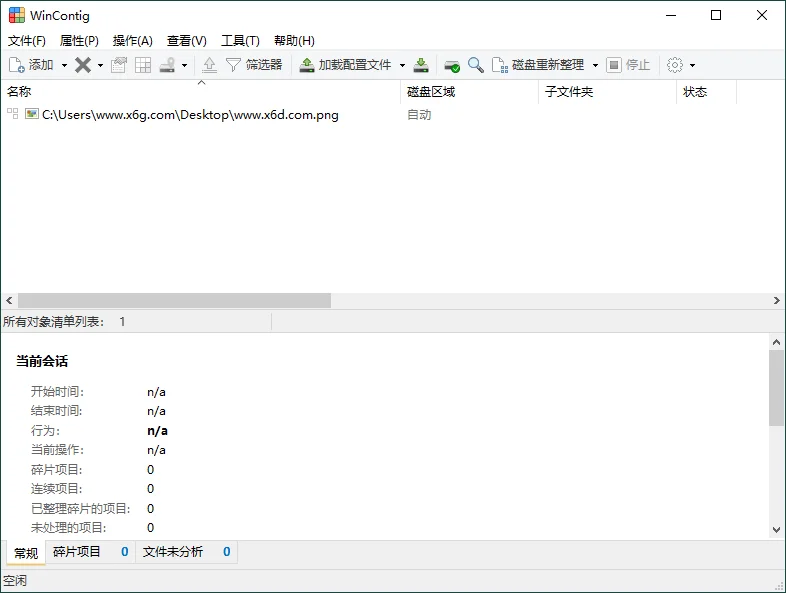Open the 文件(F) menu
Image resolution: width=786 pixels, height=593 pixels.
27,41
